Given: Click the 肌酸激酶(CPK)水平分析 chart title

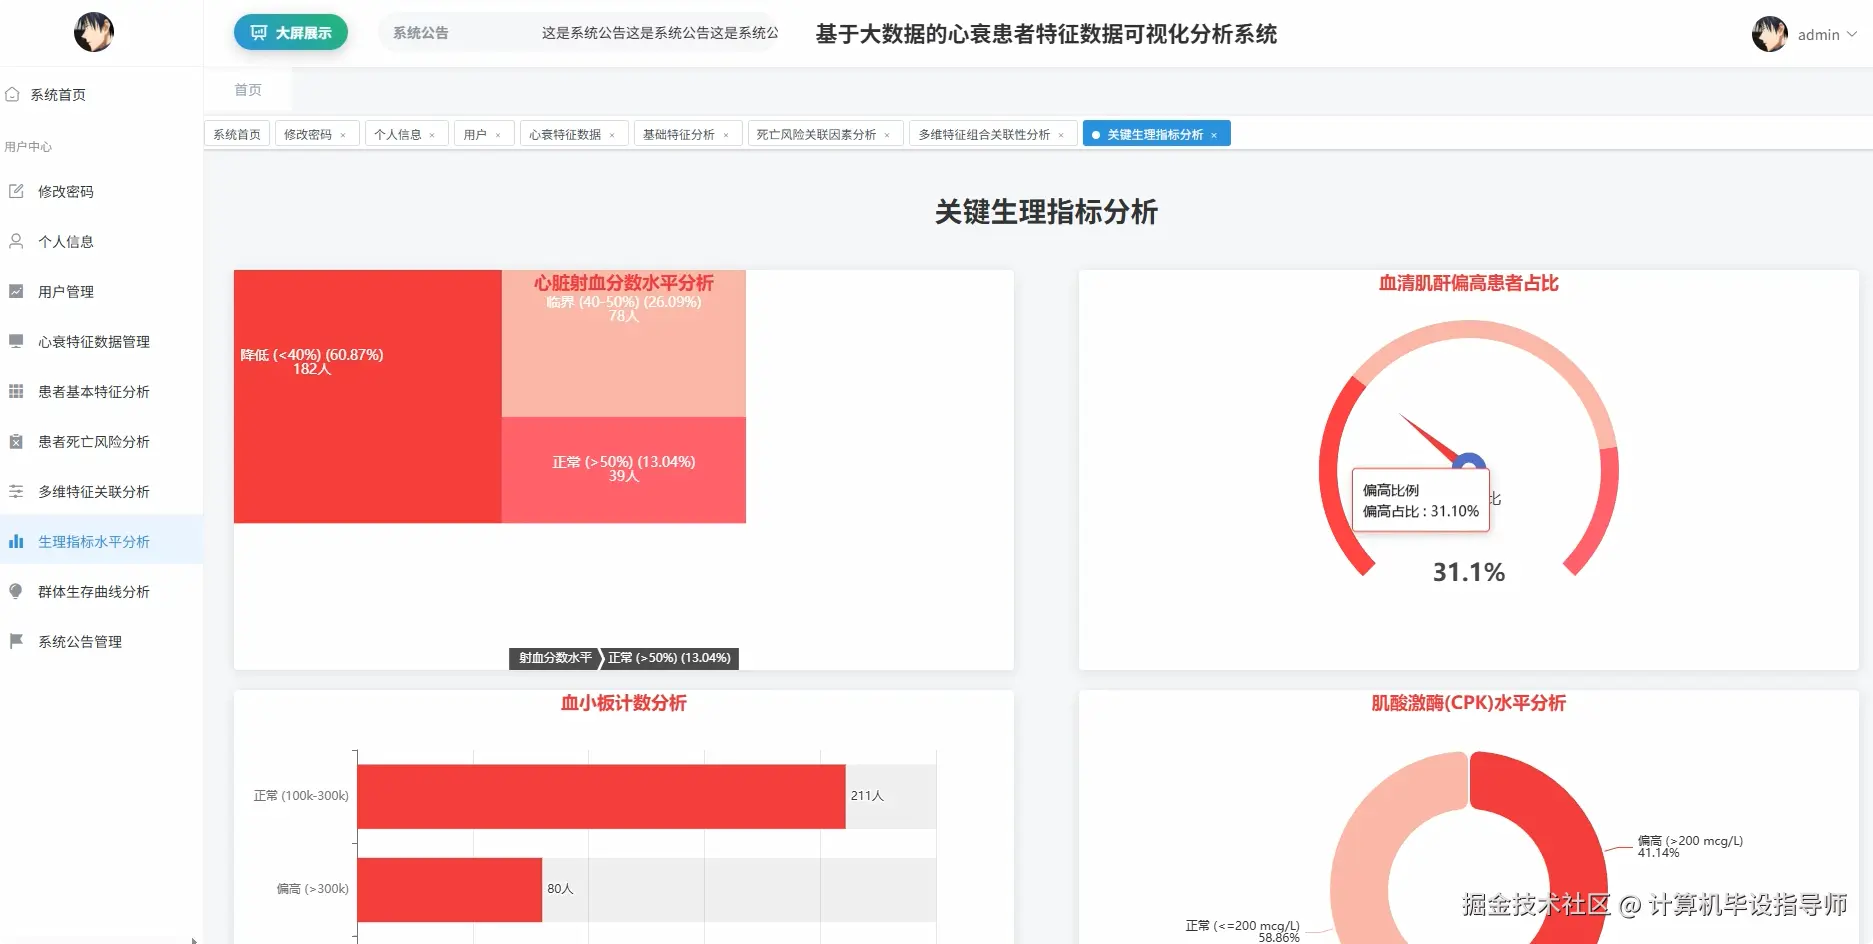Looking at the screenshot, I should coord(1468,703).
